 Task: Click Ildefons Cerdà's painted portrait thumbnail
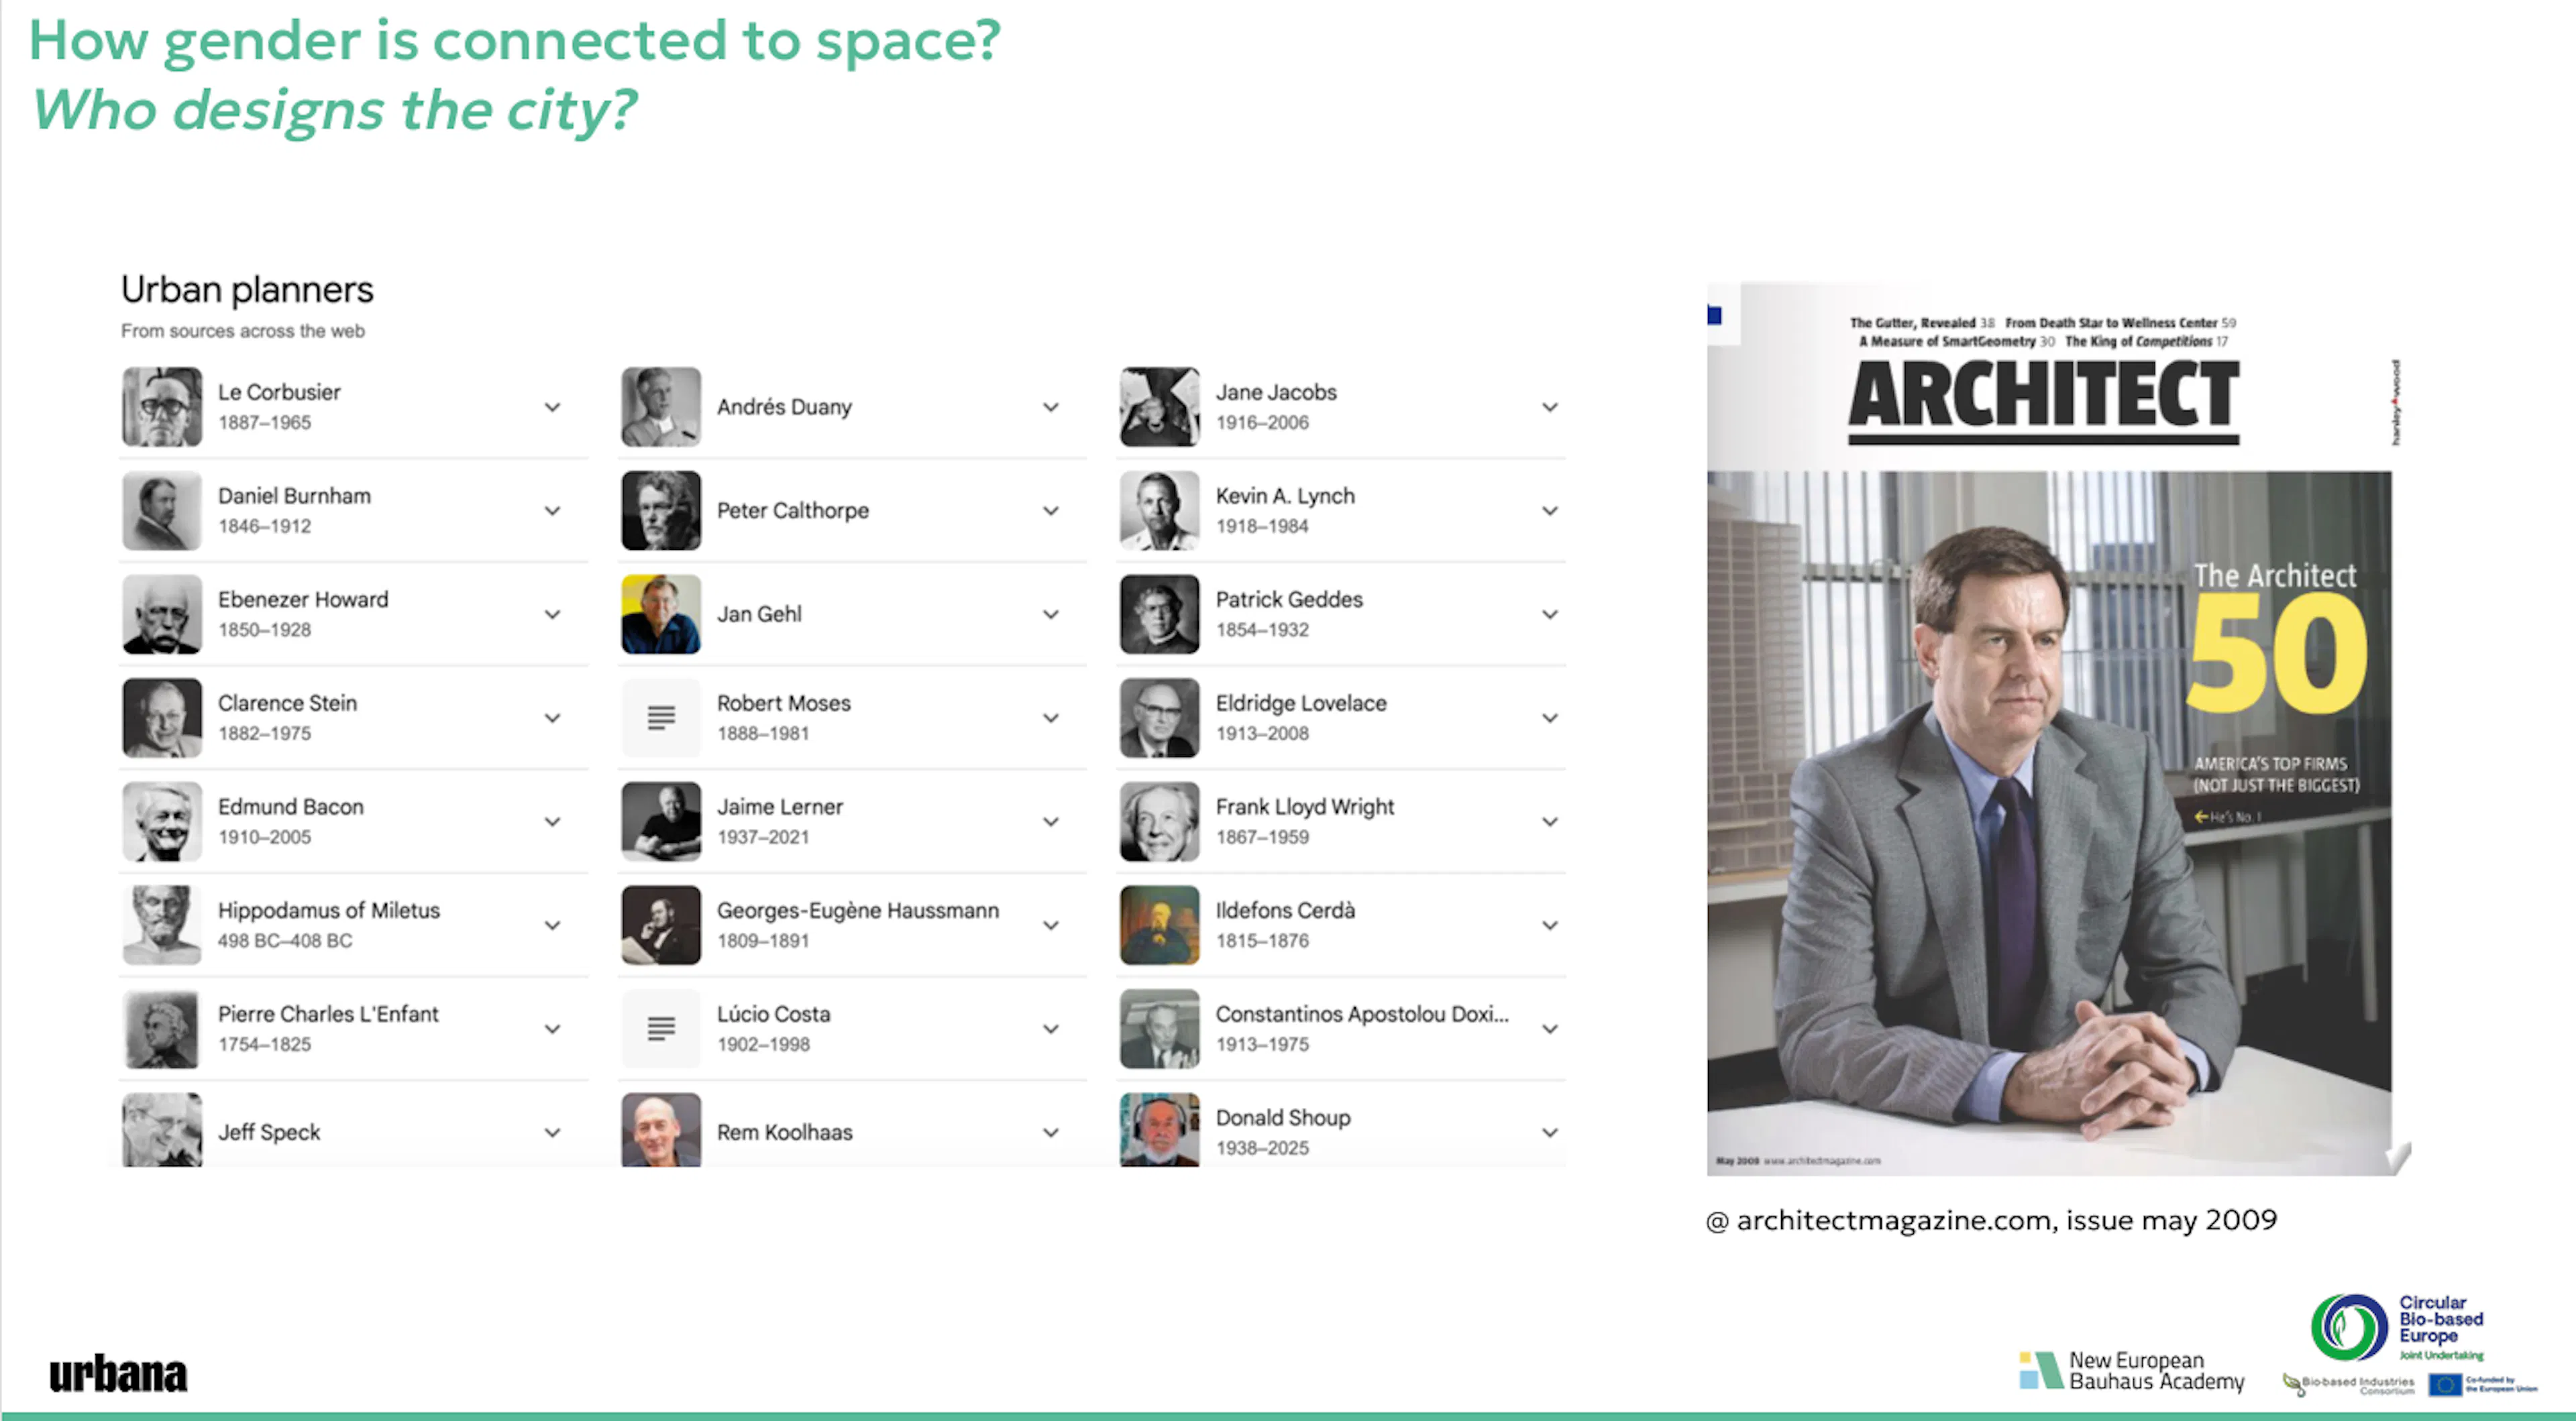pos(1160,925)
